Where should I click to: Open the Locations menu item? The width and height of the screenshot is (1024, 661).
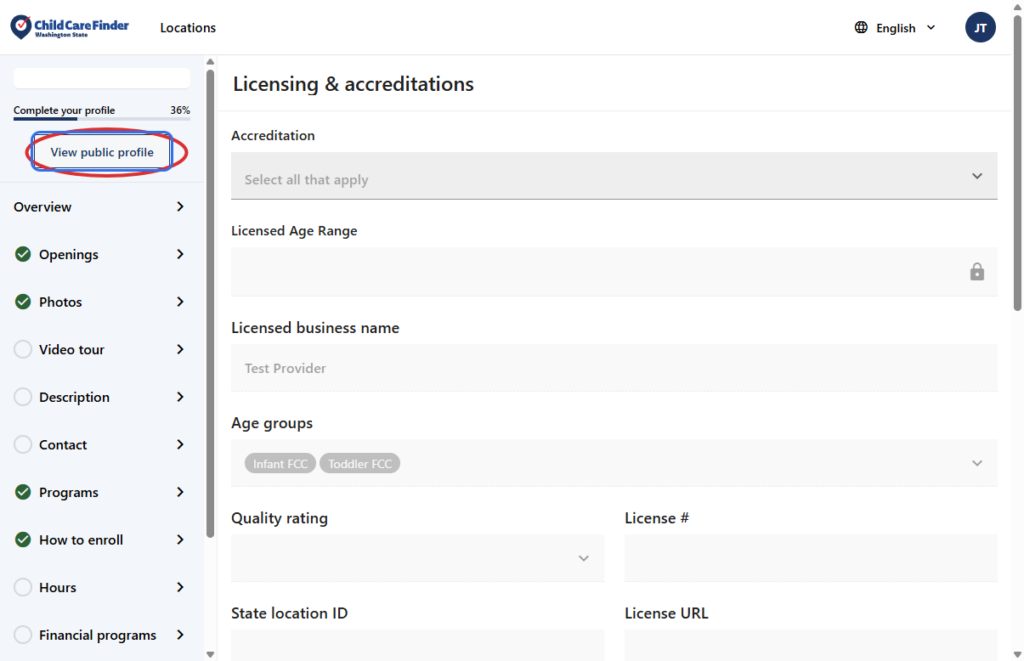[x=188, y=28]
